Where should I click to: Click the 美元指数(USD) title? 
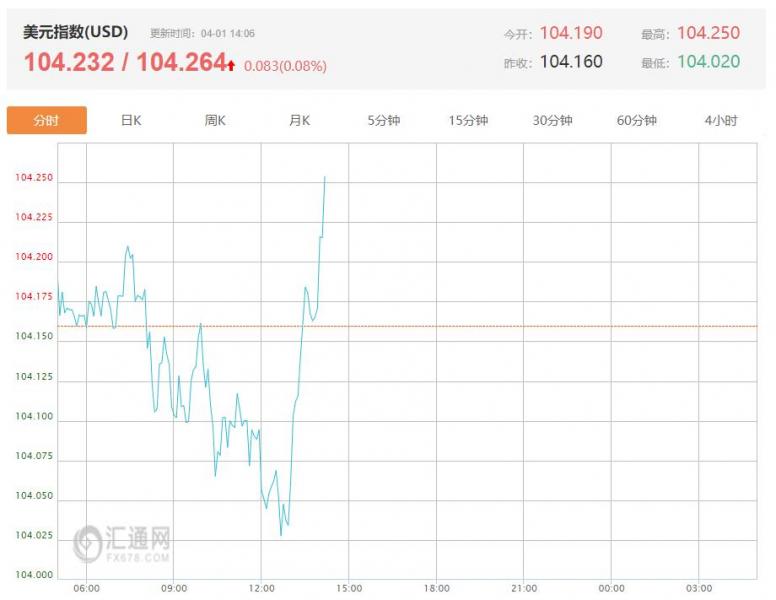76,32
